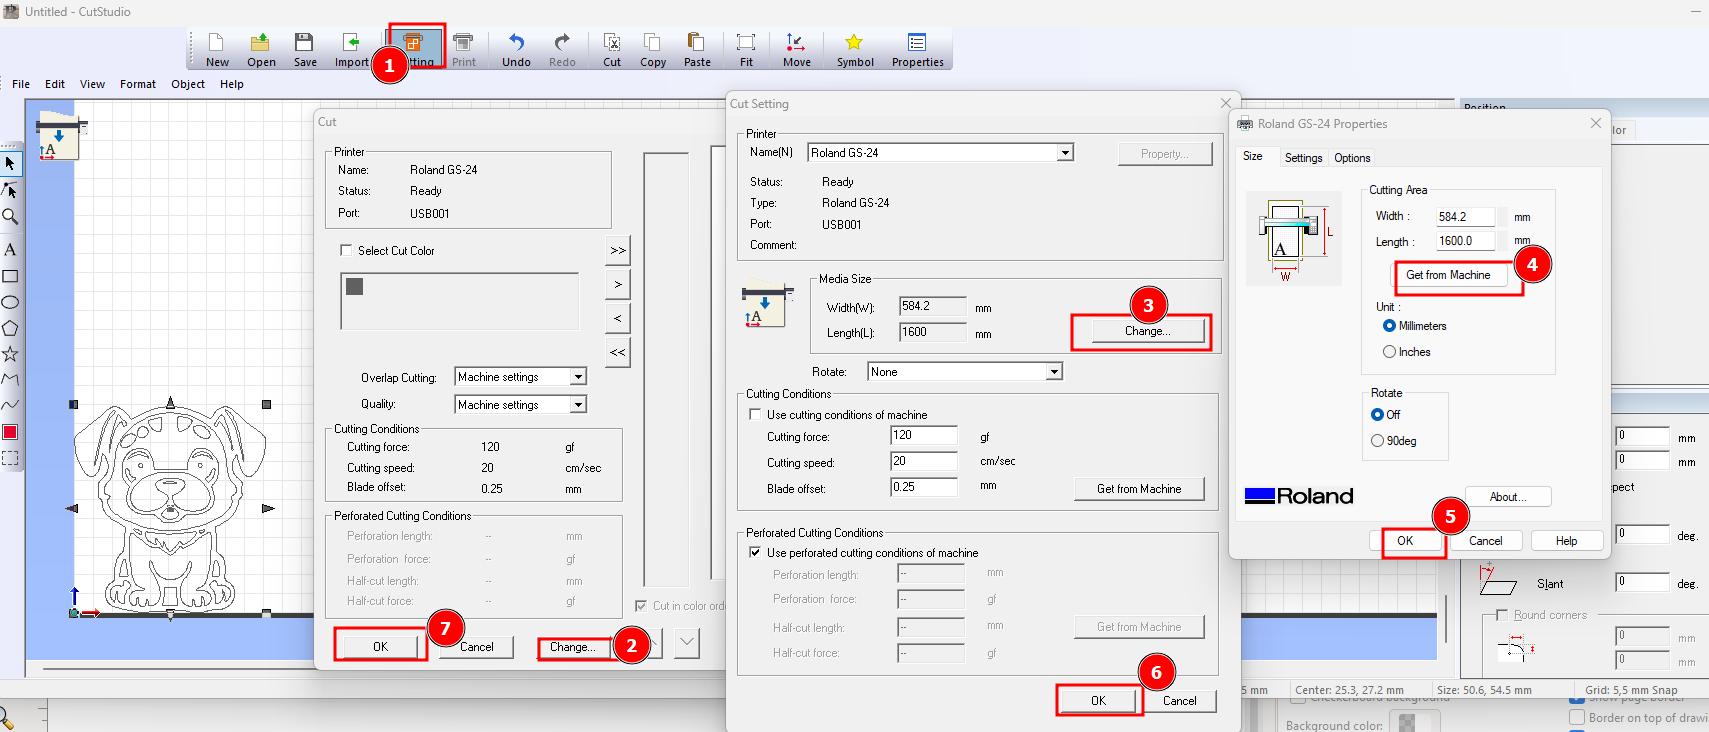Click the Cutting force 120 input field

[x=924, y=435]
